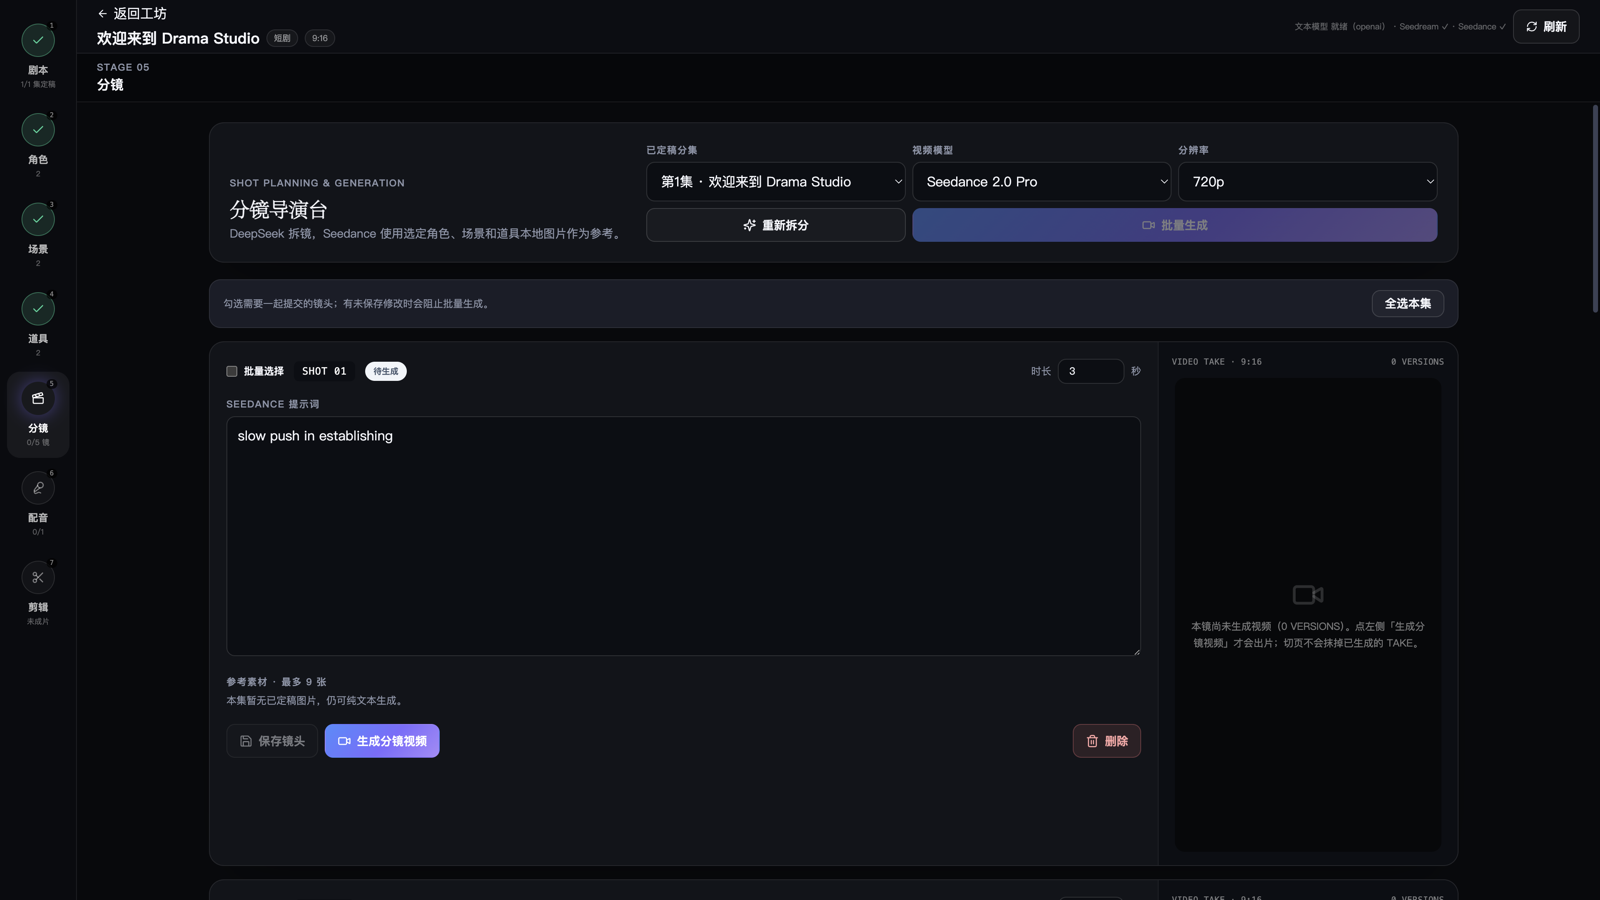Toggle 批量选择 checkbox for SHOT 01
Screen dimensions: 1600x900
click(232, 371)
